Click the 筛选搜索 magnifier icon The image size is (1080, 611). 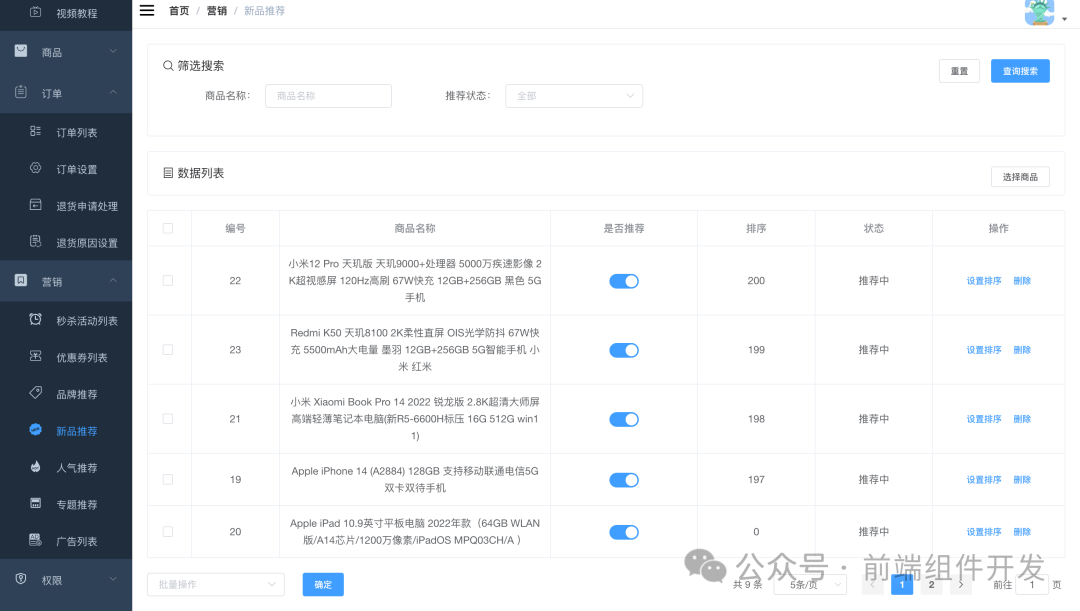pos(167,65)
